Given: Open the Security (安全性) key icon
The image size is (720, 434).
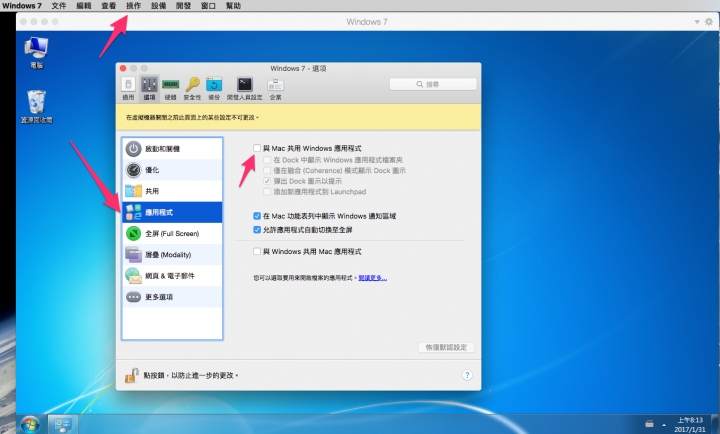Looking at the screenshot, I should pos(192,88).
